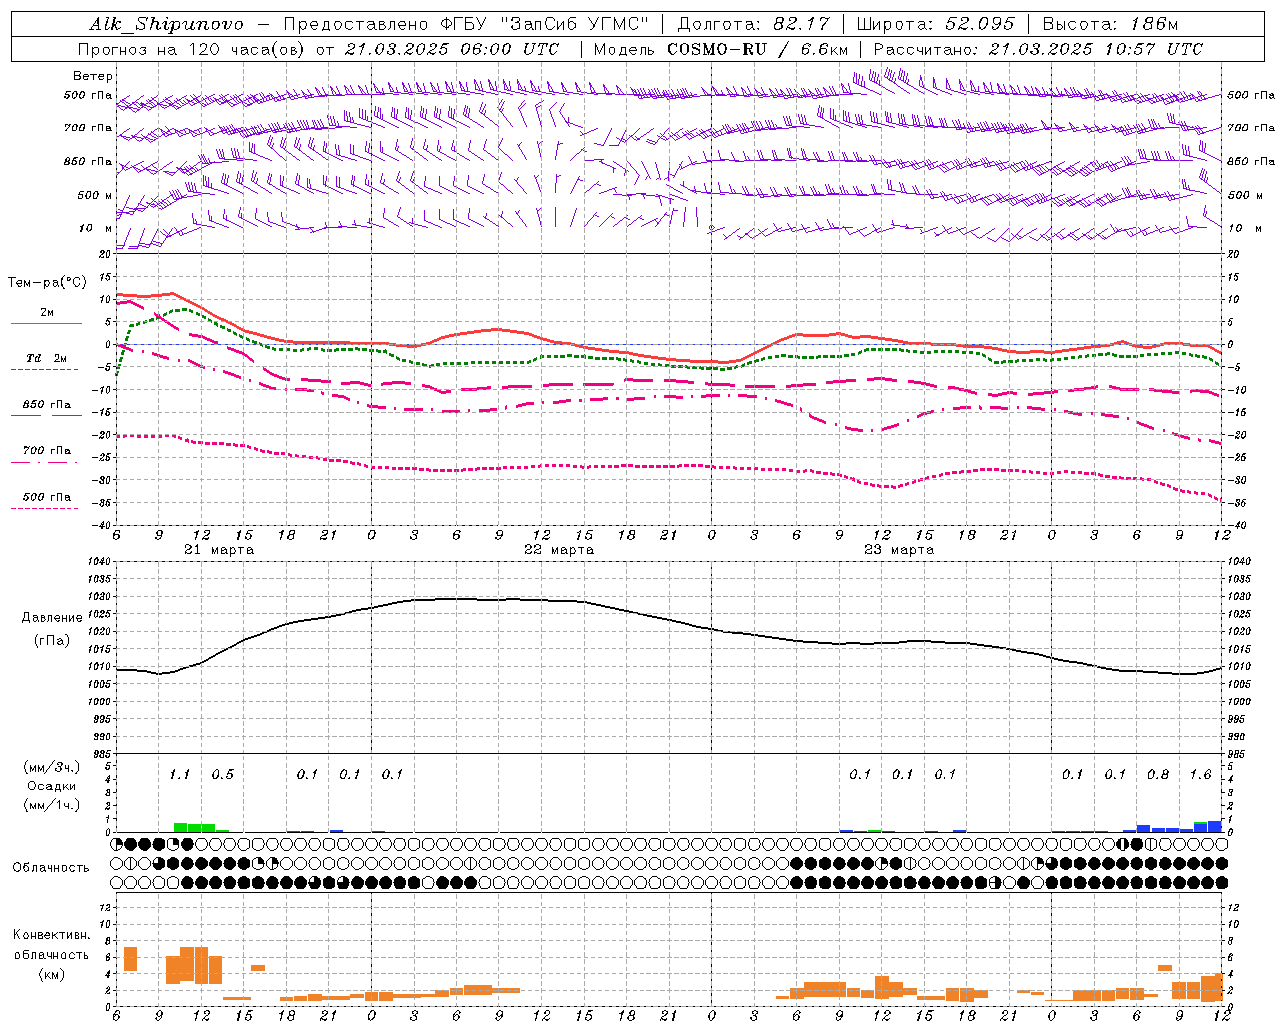The image size is (1280, 1024).
Task: Click the 0.8 precipitation value
Action: click(1158, 775)
